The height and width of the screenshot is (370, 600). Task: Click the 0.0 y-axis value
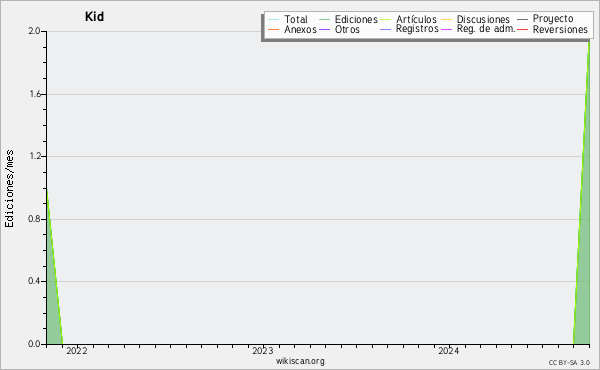click(x=35, y=344)
